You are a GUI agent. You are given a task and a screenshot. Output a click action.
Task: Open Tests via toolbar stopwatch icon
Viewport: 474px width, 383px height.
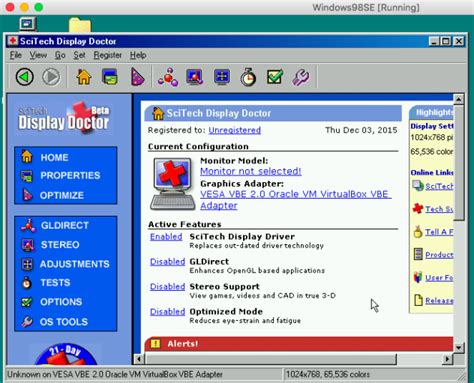tap(248, 77)
